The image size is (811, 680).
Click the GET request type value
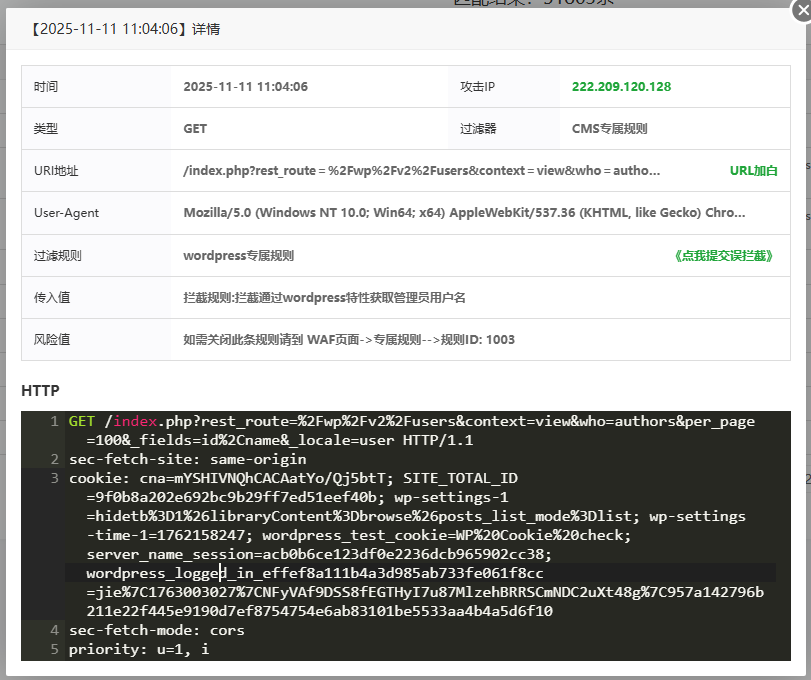[x=195, y=129]
